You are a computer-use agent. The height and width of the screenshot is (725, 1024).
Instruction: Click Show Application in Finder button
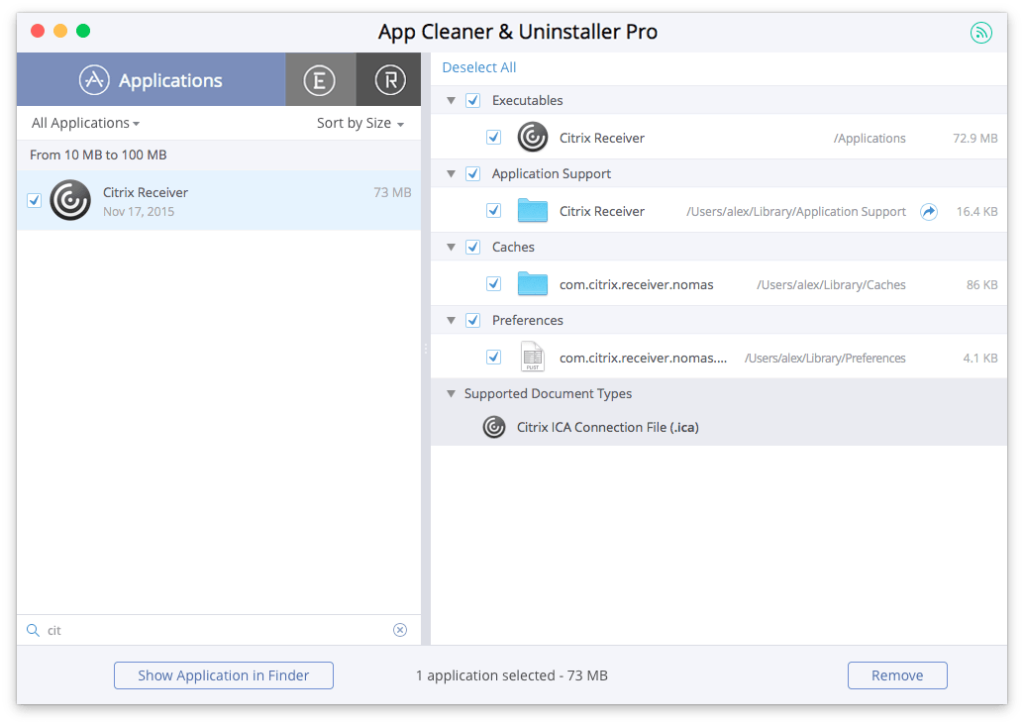(223, 675)
